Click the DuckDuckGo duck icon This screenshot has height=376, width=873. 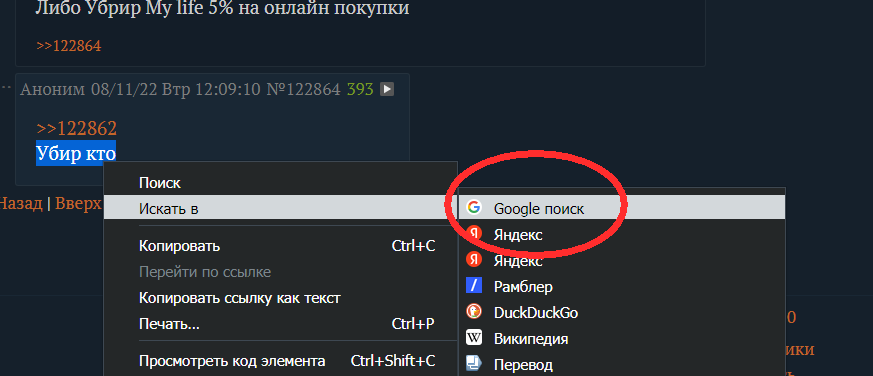(x=474, y=312)
